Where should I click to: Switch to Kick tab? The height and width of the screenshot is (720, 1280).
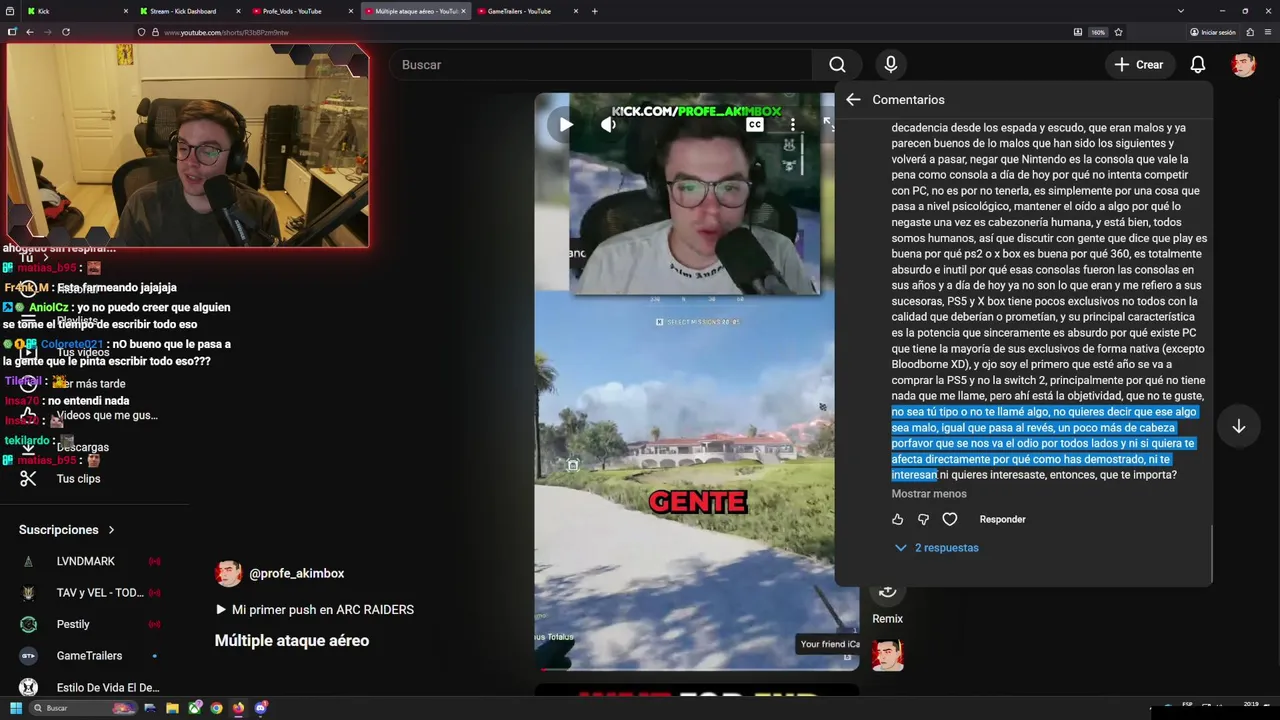tap(78, 11)
